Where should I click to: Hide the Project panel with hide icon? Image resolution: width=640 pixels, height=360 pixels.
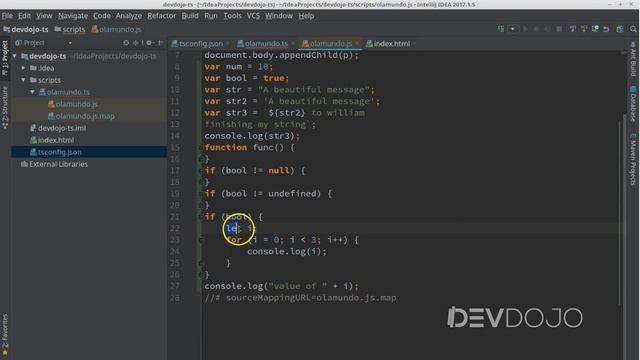pyautogui.click(x=161, y=43)
